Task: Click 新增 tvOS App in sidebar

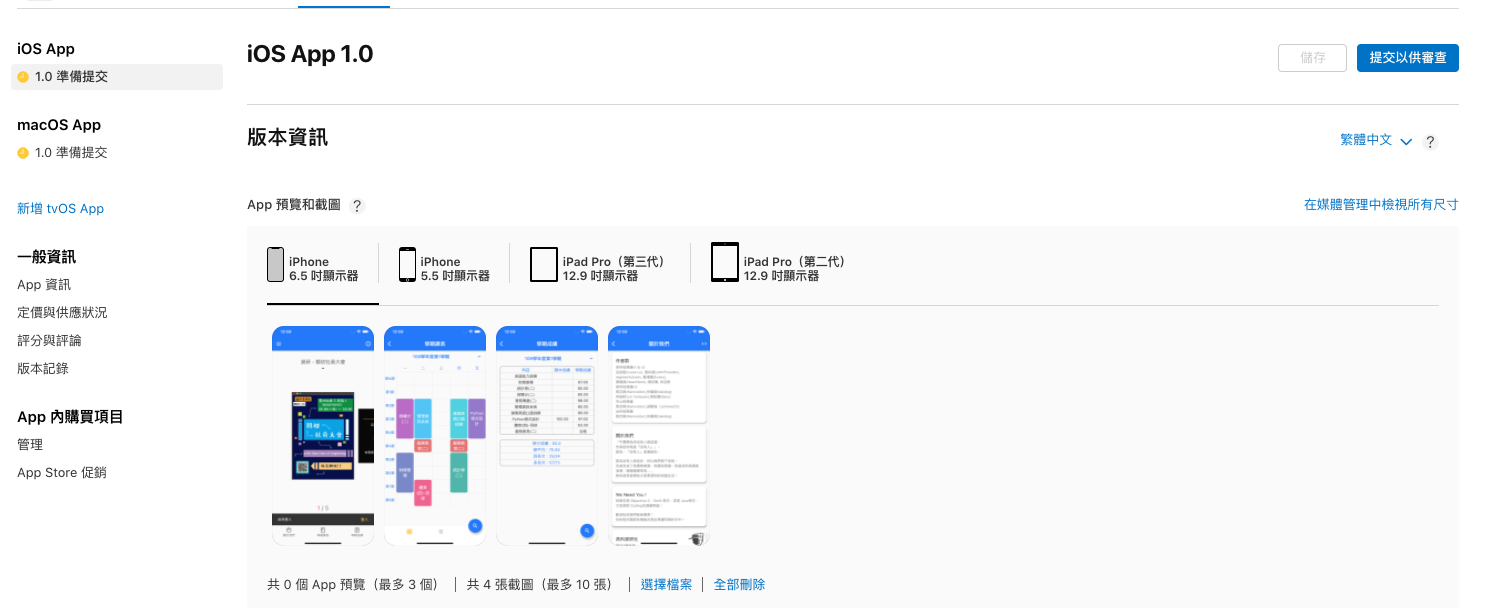Action: click(x=60, y=209)
